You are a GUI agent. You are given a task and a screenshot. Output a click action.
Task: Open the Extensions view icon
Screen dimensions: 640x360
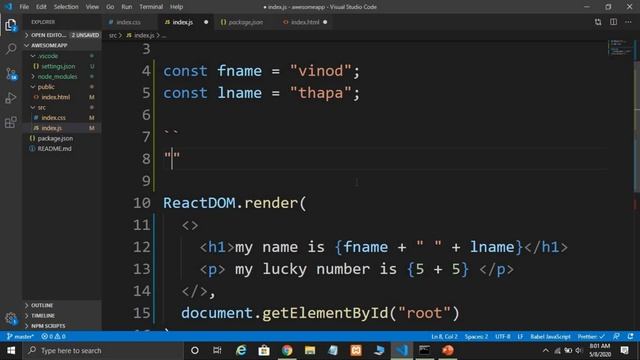click(x=11, y=122)
